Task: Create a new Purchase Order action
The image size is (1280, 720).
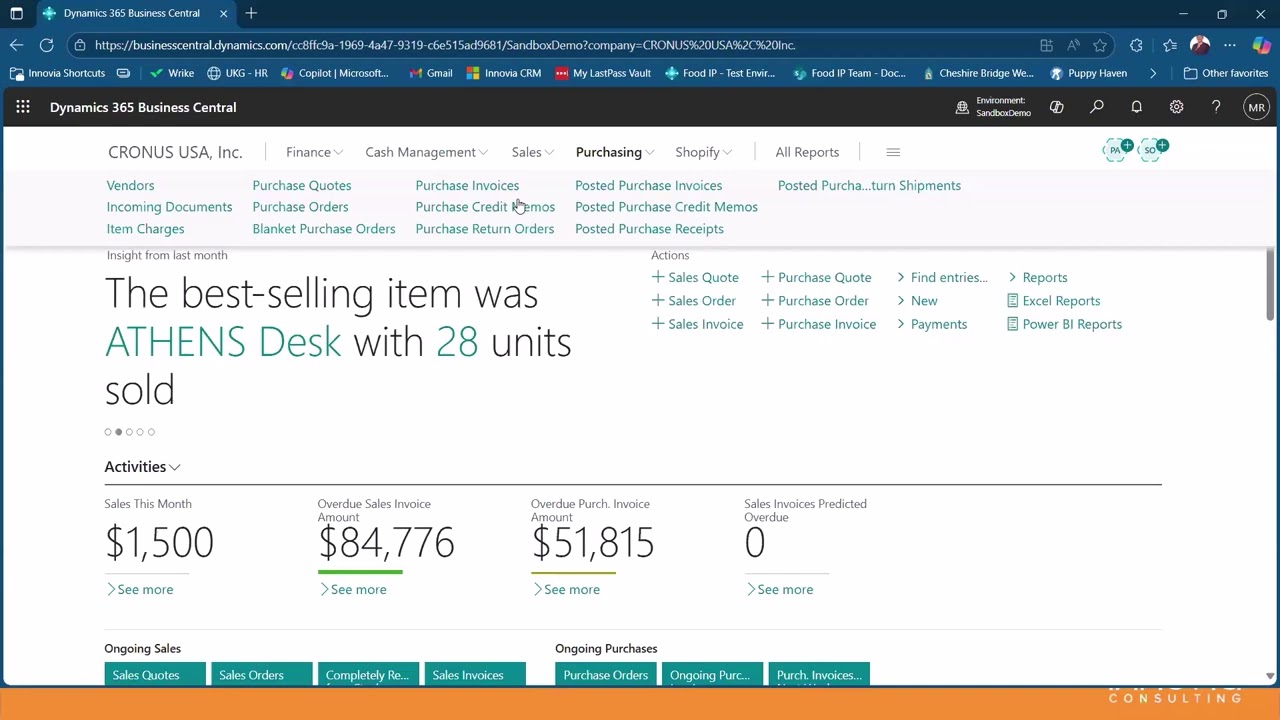Action: 815,301
